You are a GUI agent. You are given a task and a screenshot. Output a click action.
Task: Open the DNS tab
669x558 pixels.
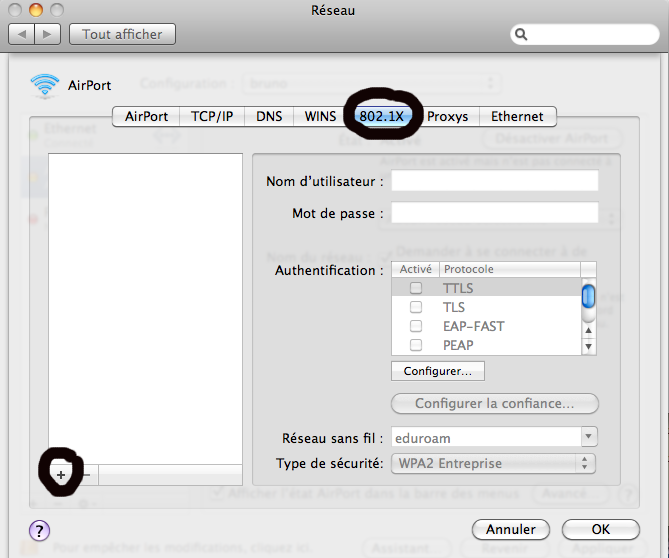(x=269, y=116)
